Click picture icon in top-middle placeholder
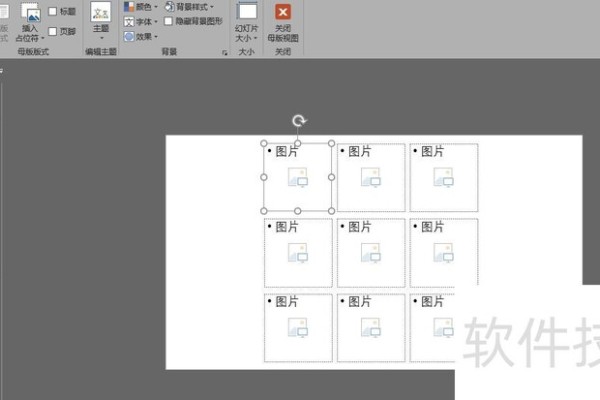The height and width of the screenshot is (400, 600). click(x=371, y=178)
